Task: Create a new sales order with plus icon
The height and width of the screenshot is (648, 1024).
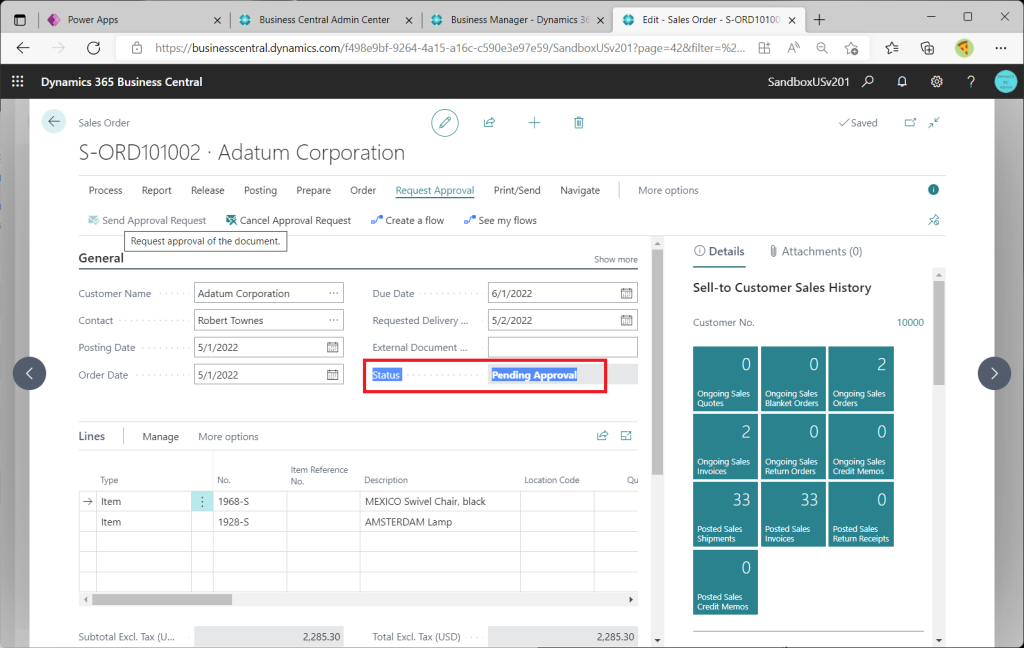Action: (534, 123)
